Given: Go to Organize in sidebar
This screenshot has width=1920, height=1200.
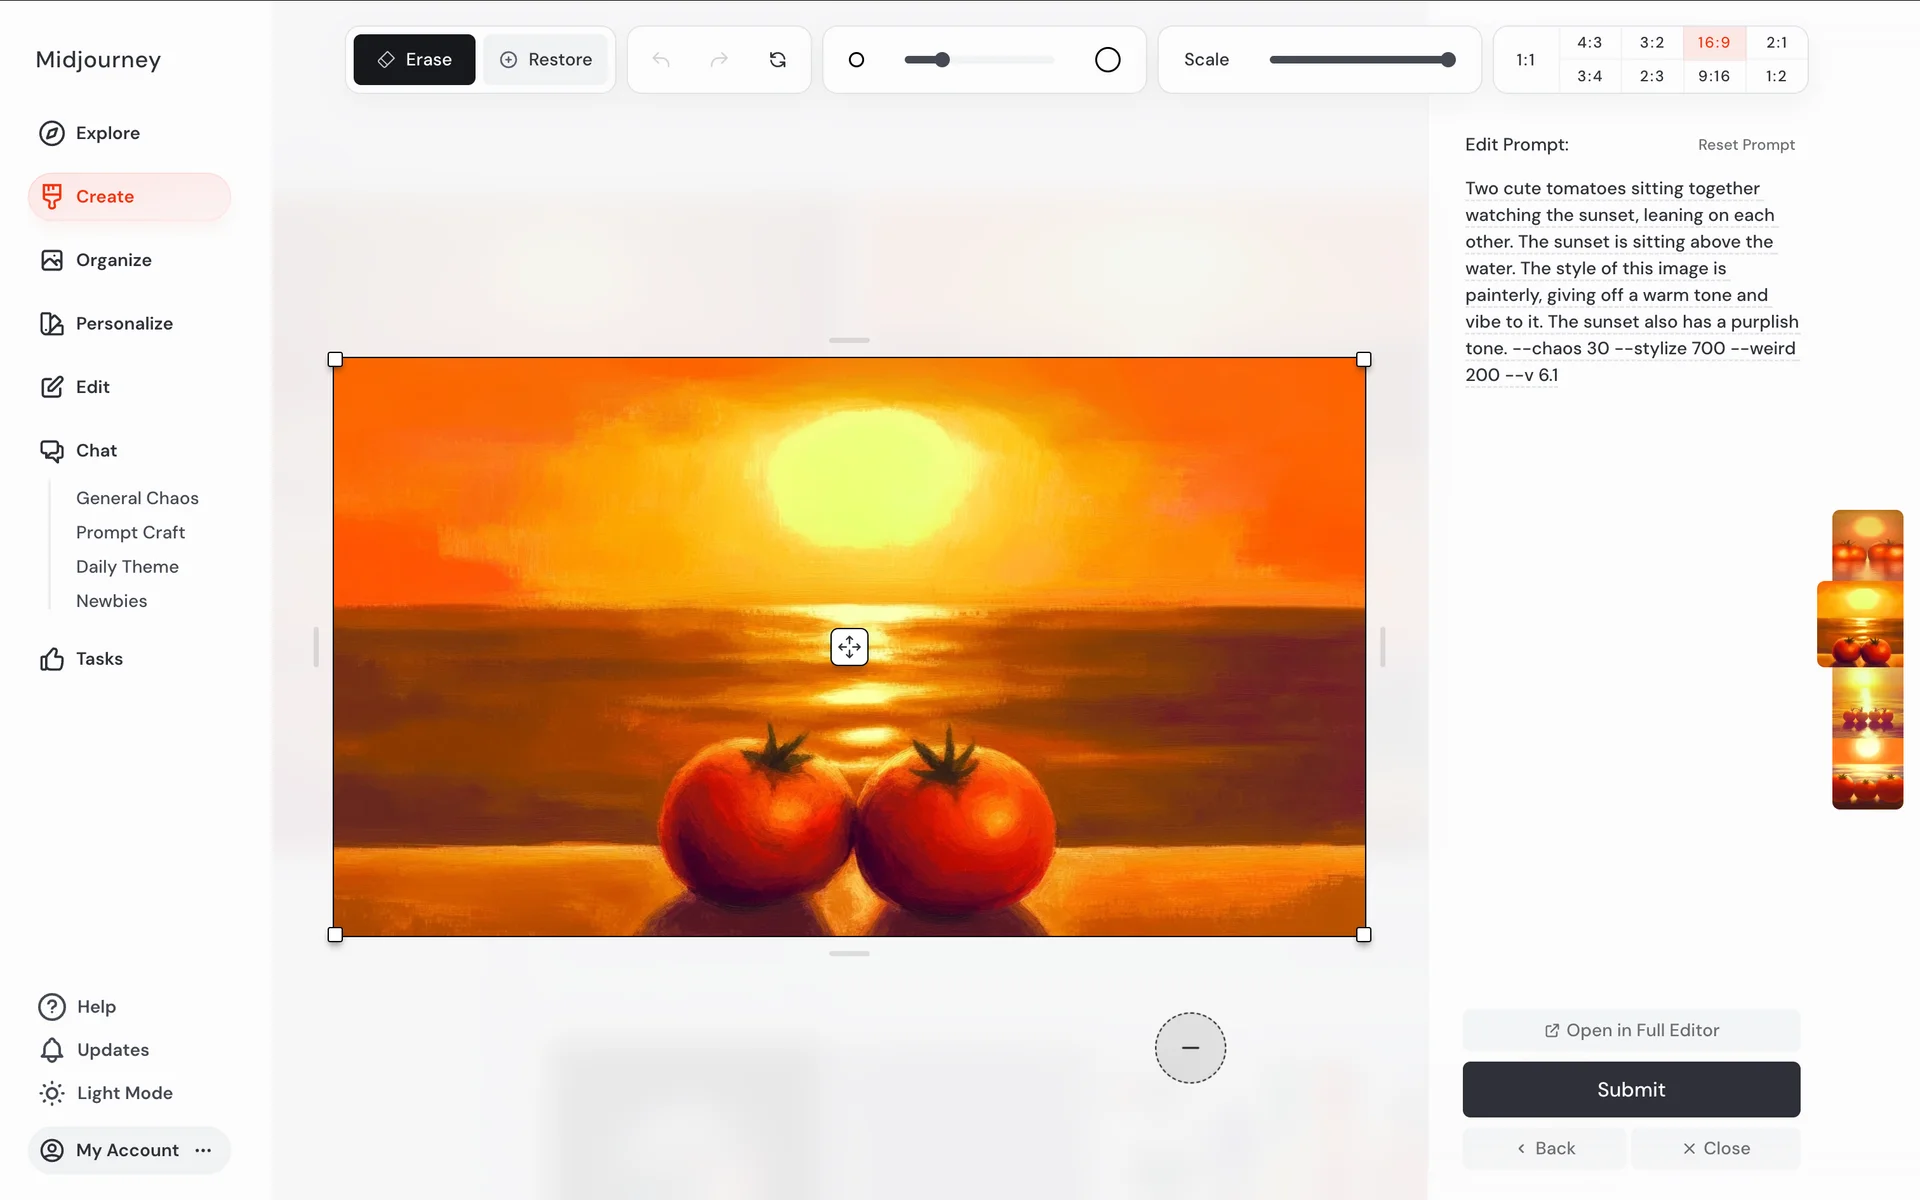Looking at the screenshot, I should coord(113,260).
